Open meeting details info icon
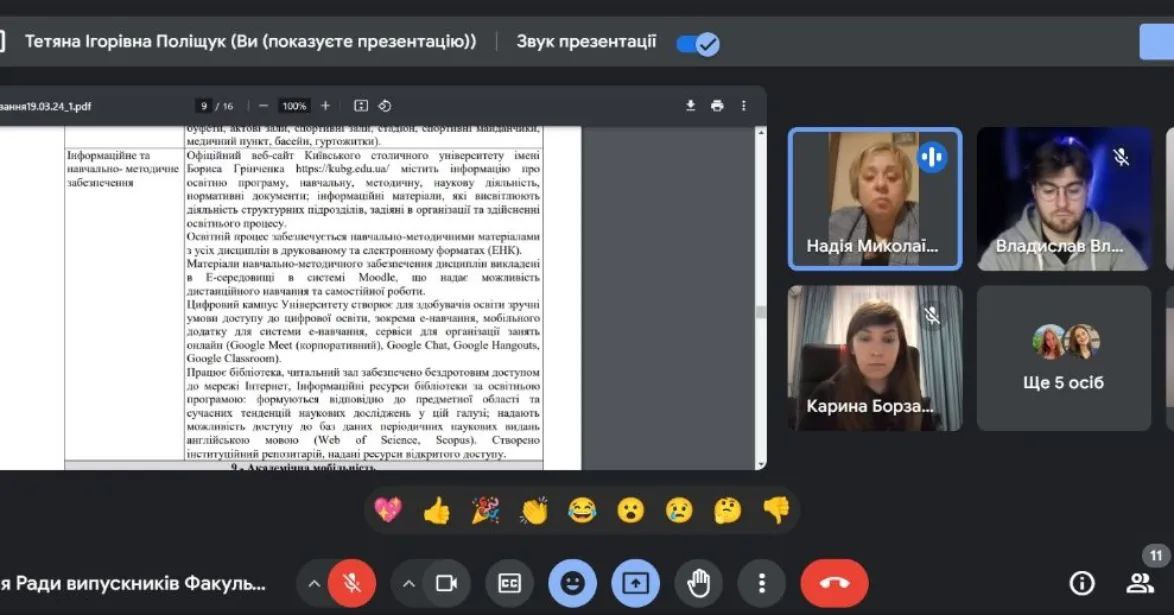 [x=1082, y=583]
